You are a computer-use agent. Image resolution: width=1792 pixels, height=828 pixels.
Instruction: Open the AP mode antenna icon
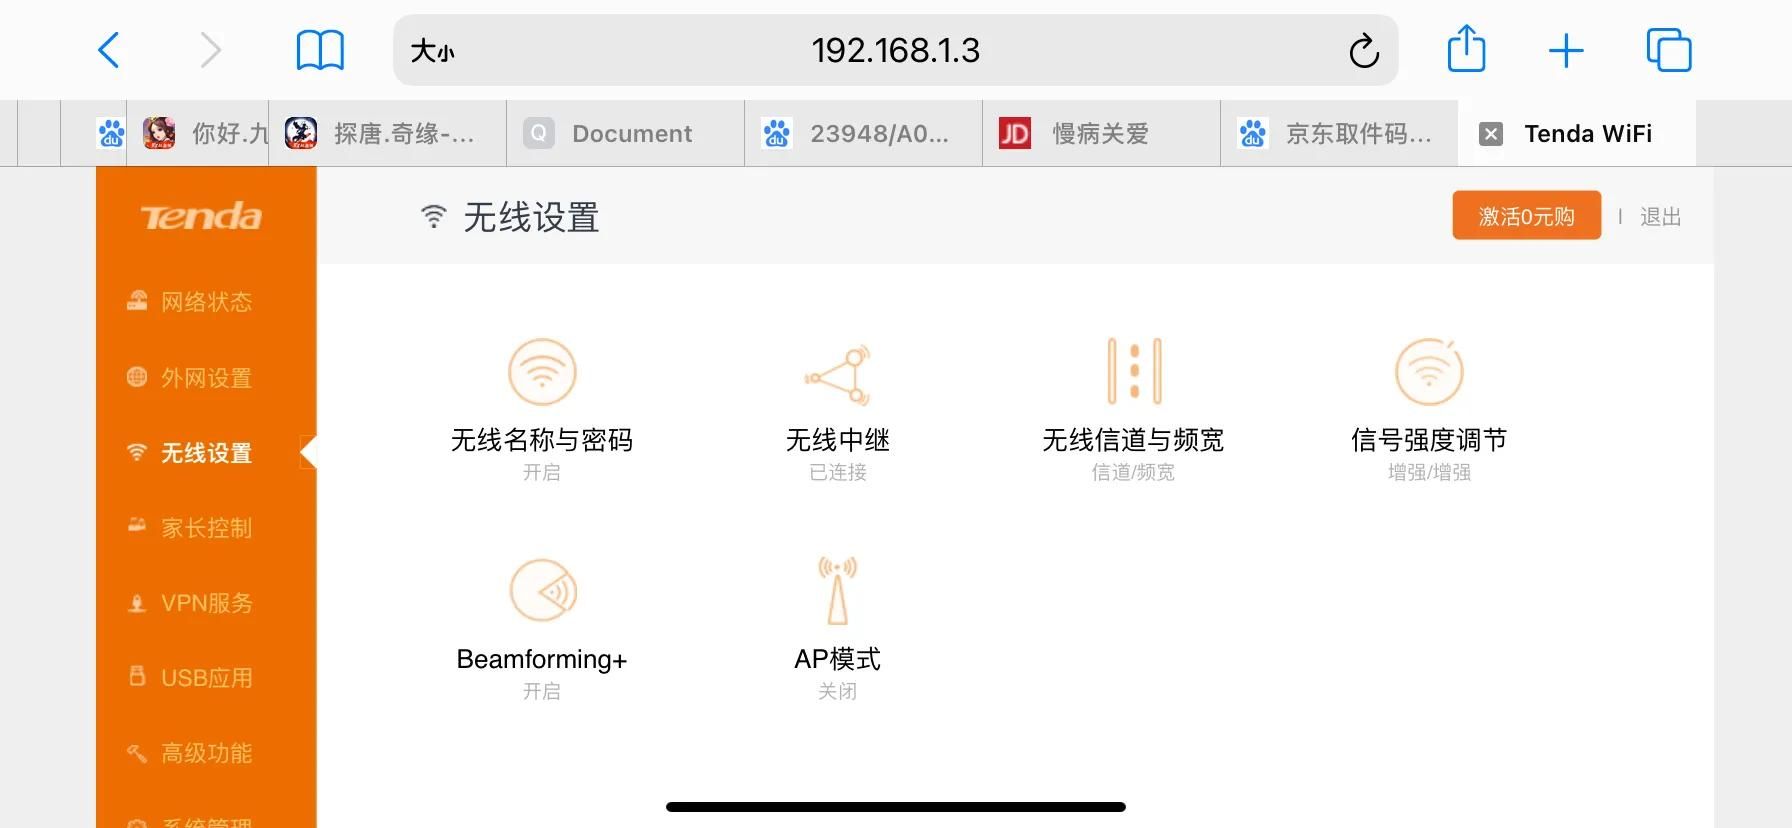point(838,591)
